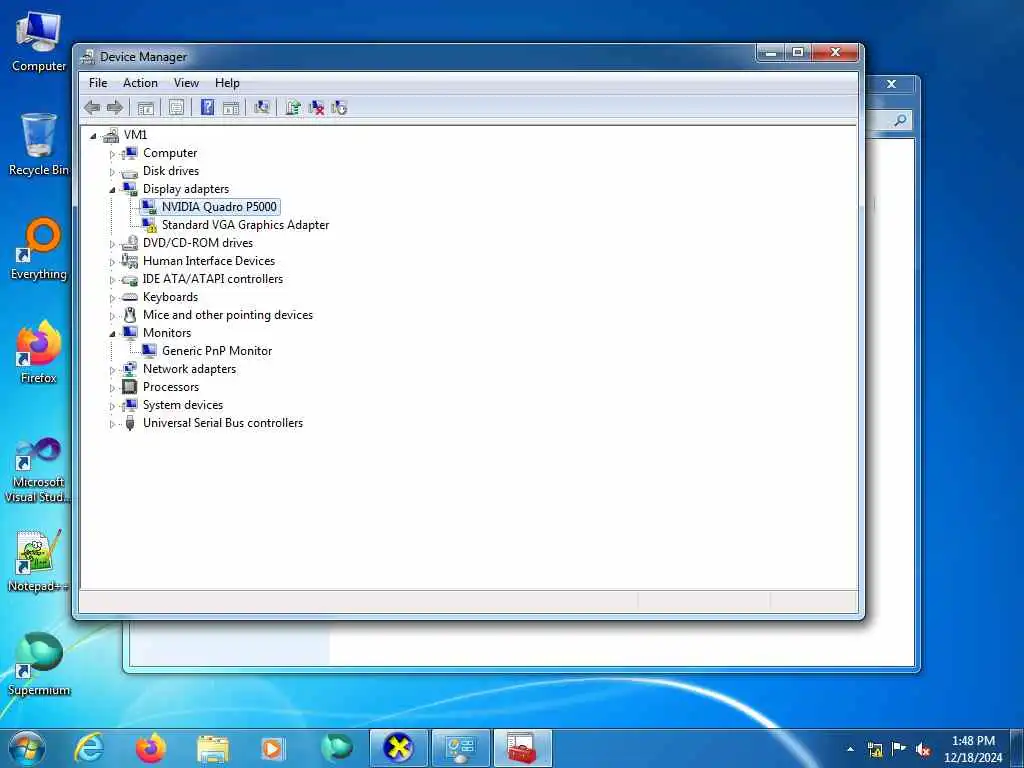Click the warning icon beside Standard VGA Graphics Adapter
Image resolution: width=1024 pixels, height=768 pixels.
pos(150,225)
